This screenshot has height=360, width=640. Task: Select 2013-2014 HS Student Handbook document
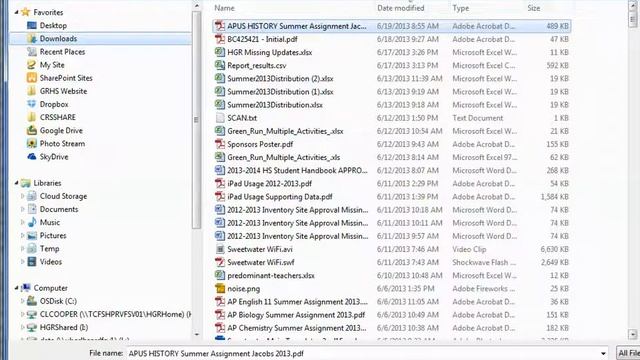(392, 170)
